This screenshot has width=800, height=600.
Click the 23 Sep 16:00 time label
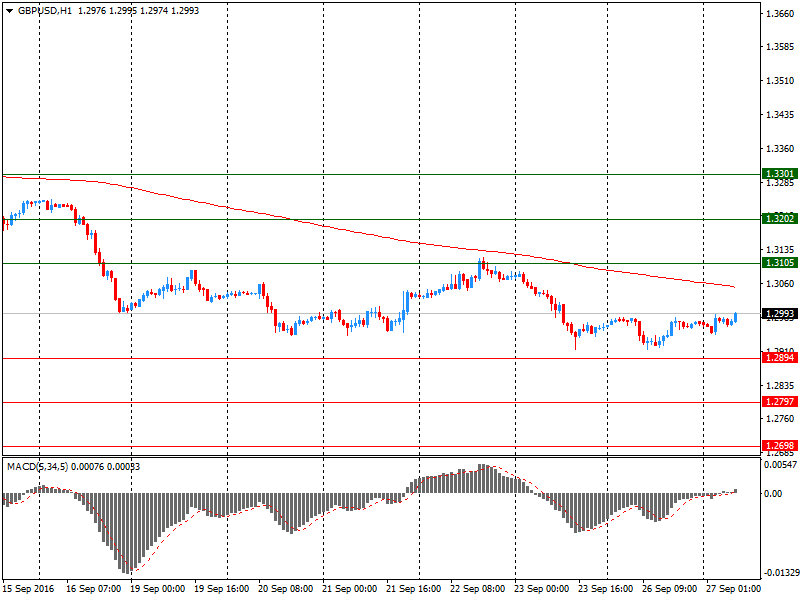(606, 589)
